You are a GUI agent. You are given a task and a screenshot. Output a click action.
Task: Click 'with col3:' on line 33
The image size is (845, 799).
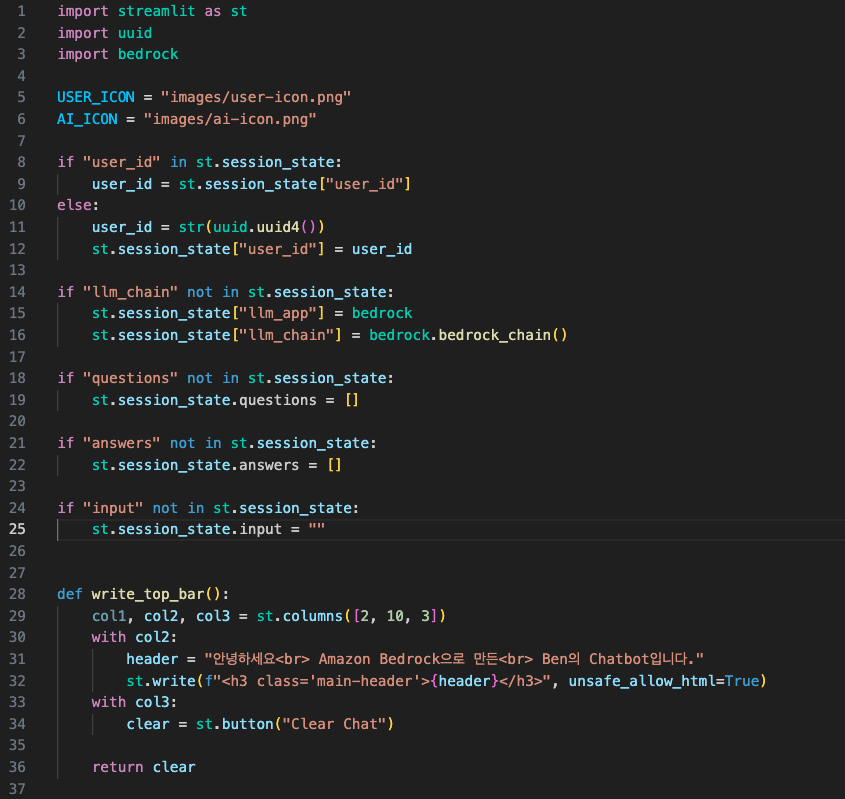point(134,702)
